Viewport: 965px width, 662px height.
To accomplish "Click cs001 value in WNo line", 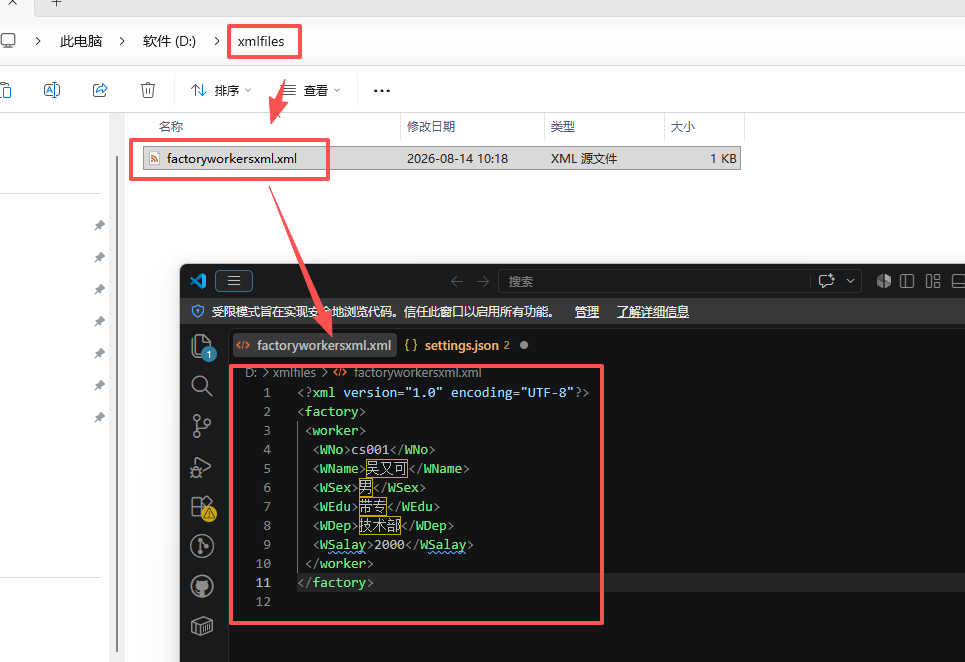I will (370, 449).
